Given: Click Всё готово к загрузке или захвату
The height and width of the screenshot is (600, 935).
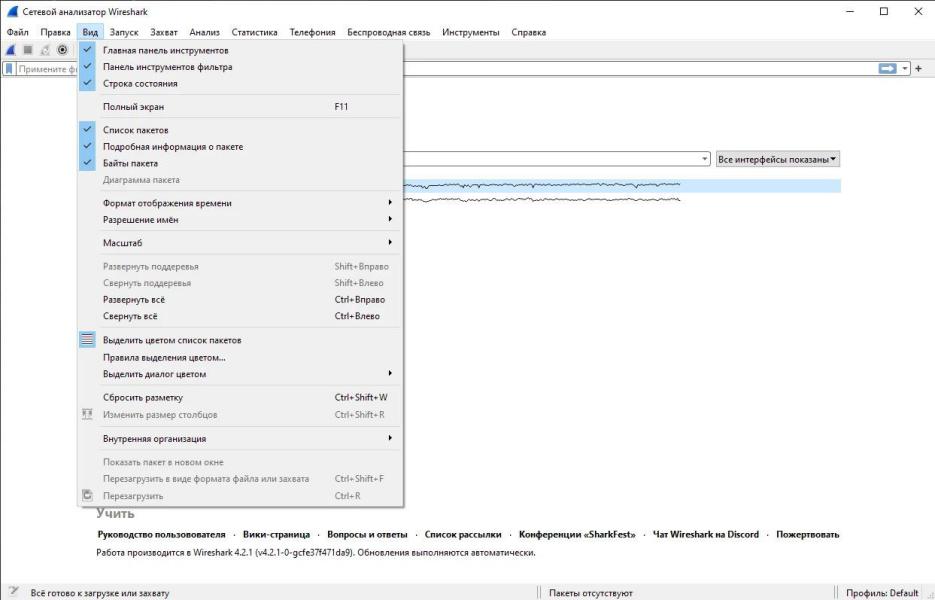Looking at the screenshot, I should [100, 593].
